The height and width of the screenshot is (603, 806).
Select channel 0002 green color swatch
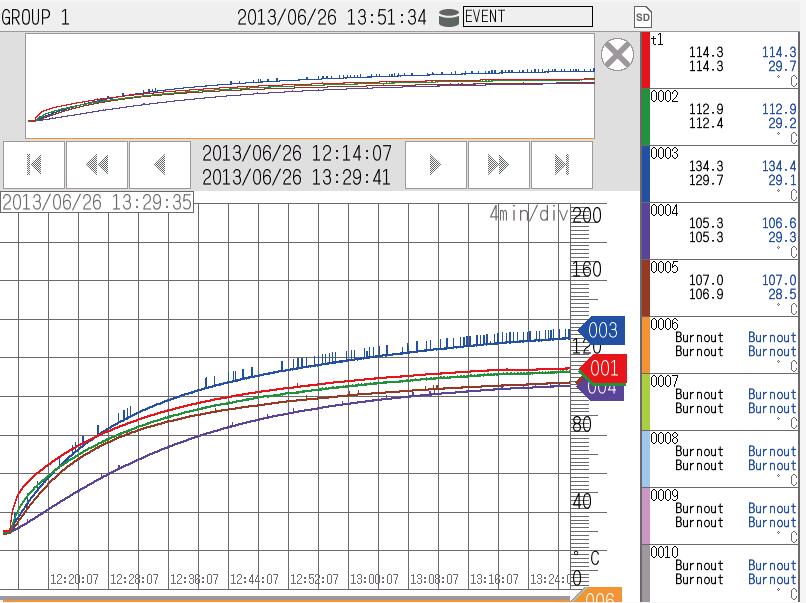click(x=646, y=116)
